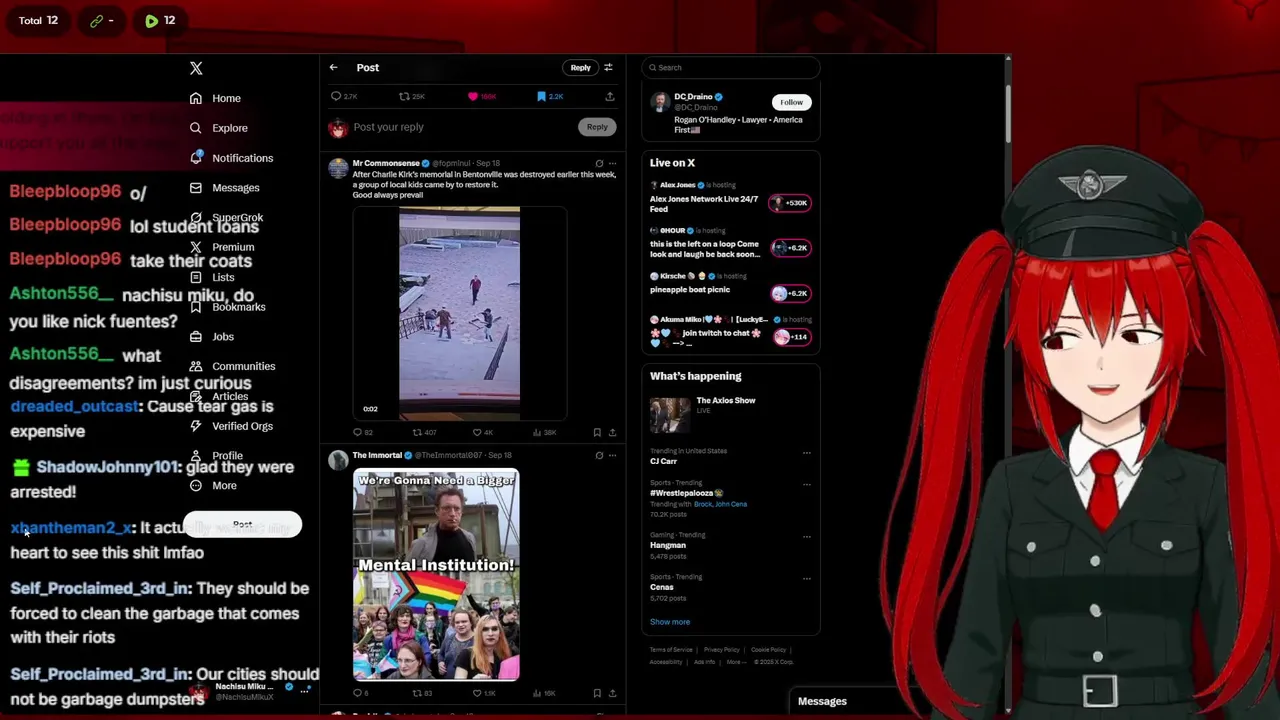Image resolution: width=1280 pixels, height=720 pixels.
Task: Open Messages envelope in sidebar
Action: click(196, 187)
